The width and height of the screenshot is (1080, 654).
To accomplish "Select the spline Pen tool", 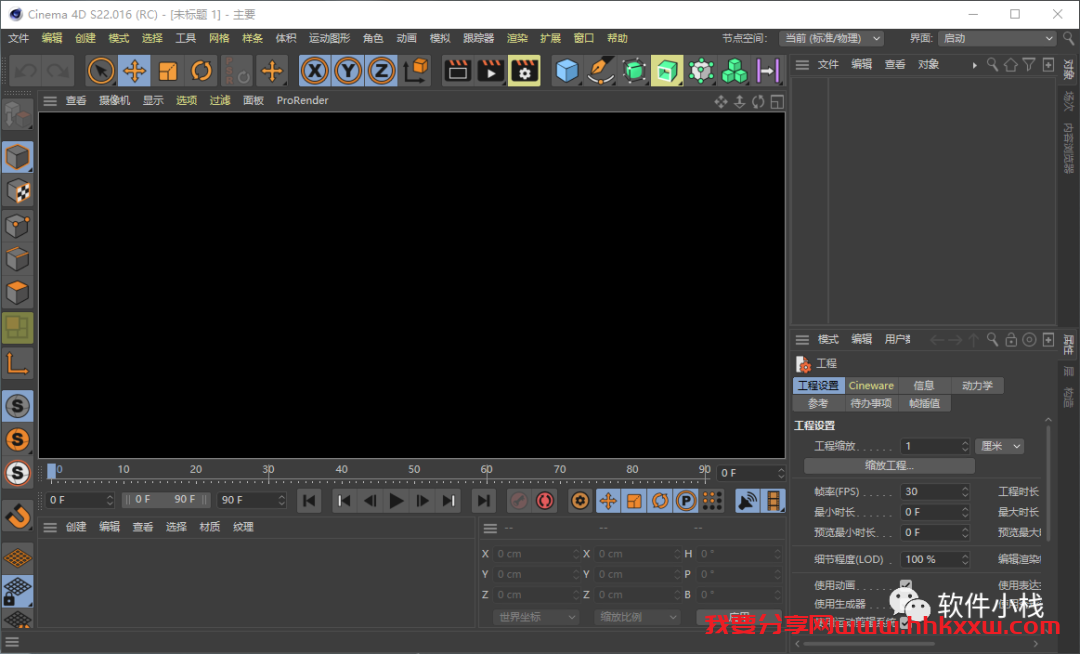I will point(600,71).
